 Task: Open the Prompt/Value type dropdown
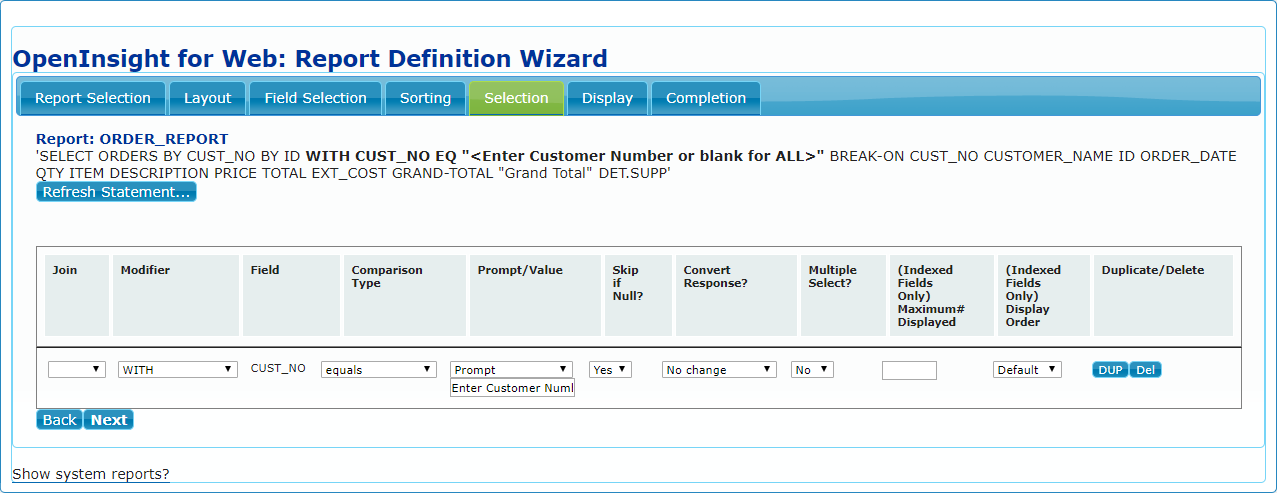click(512, 369)
